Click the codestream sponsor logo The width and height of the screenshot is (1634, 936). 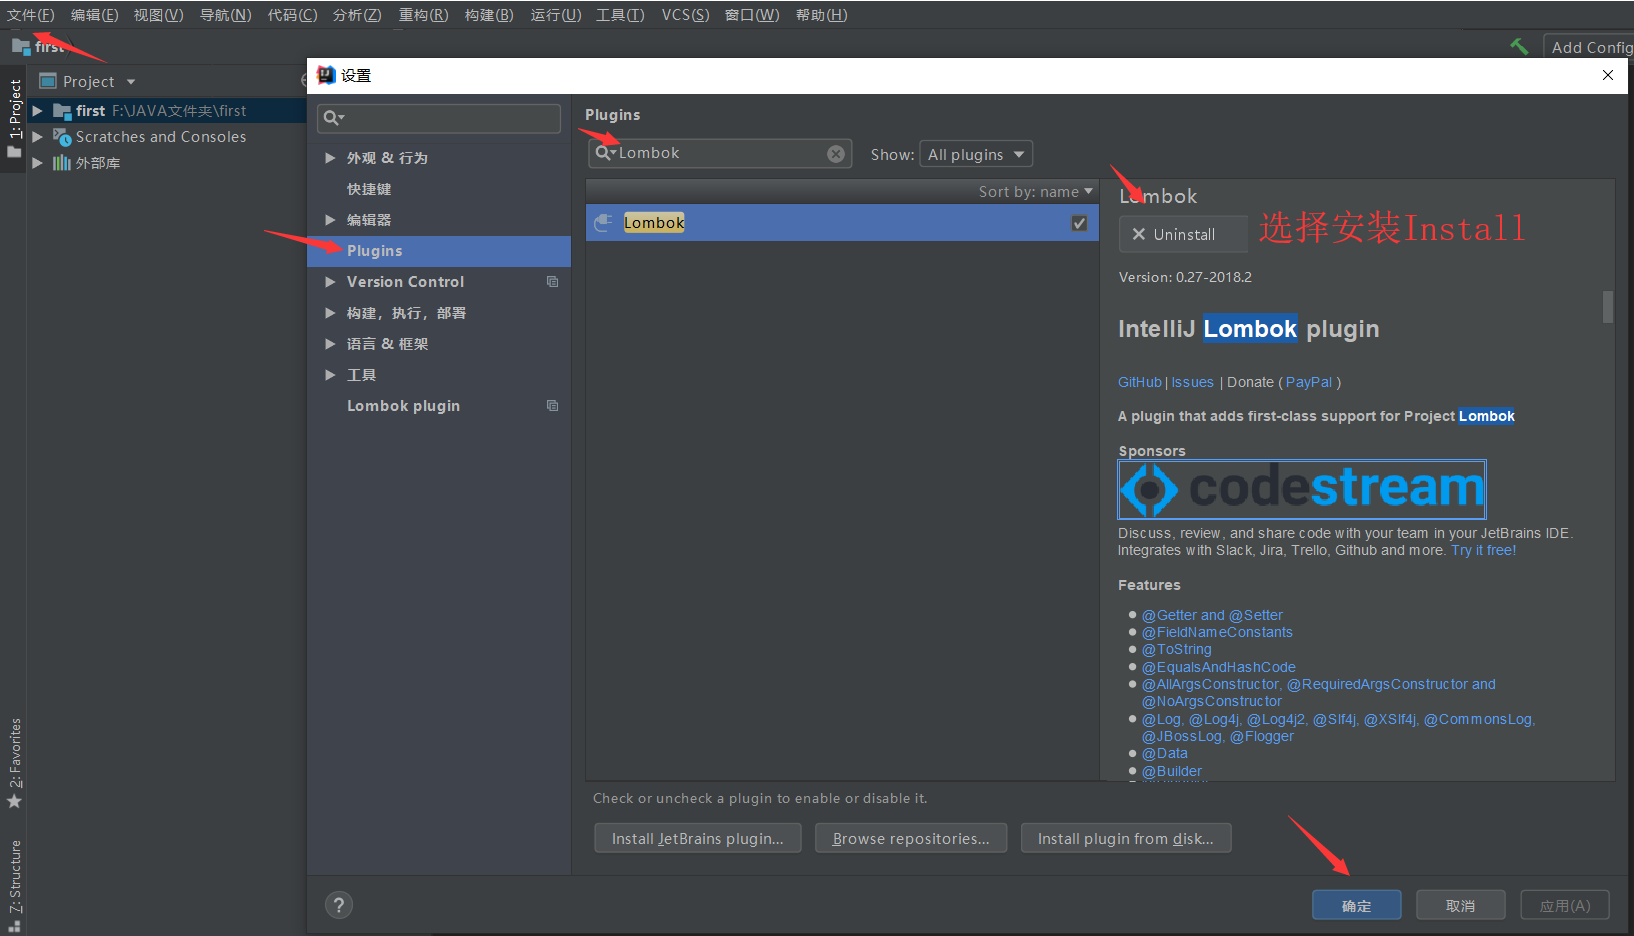[1302, 489]
